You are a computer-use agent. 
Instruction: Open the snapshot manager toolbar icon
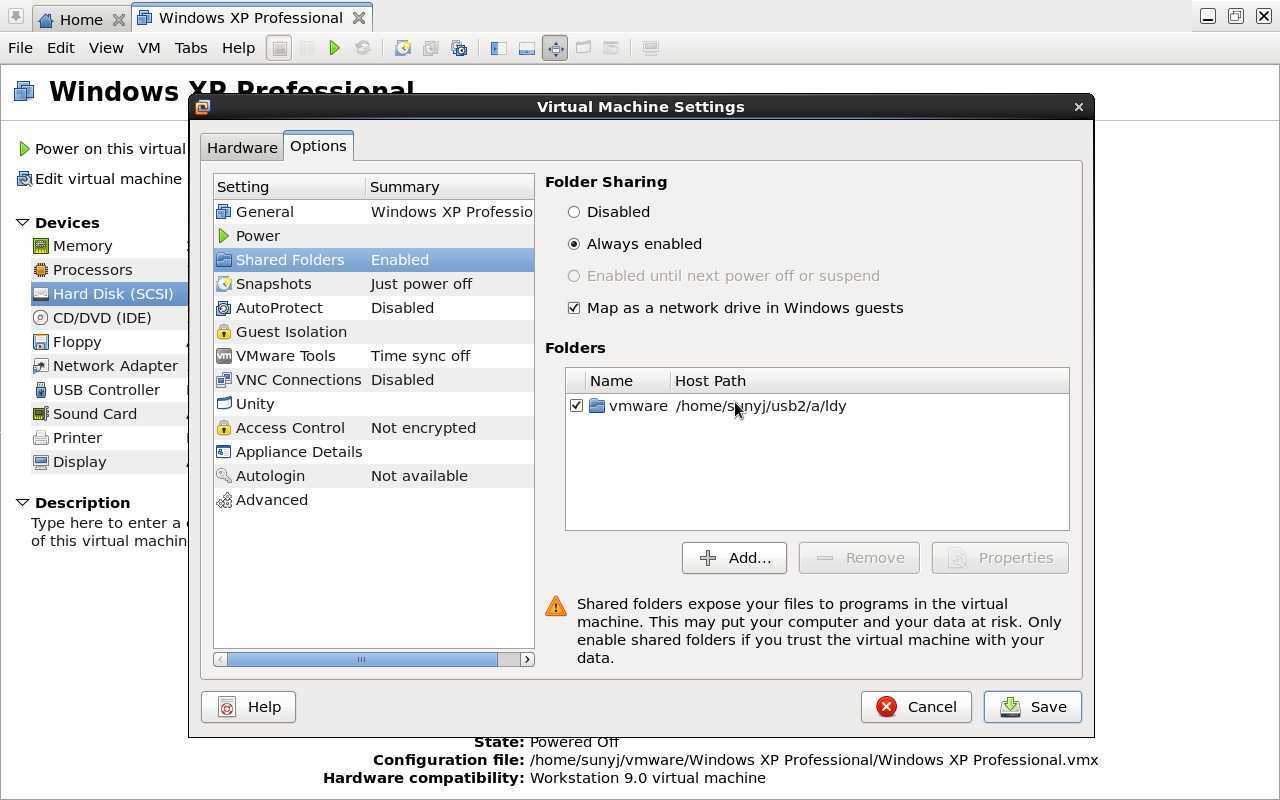tap(459, 48)
